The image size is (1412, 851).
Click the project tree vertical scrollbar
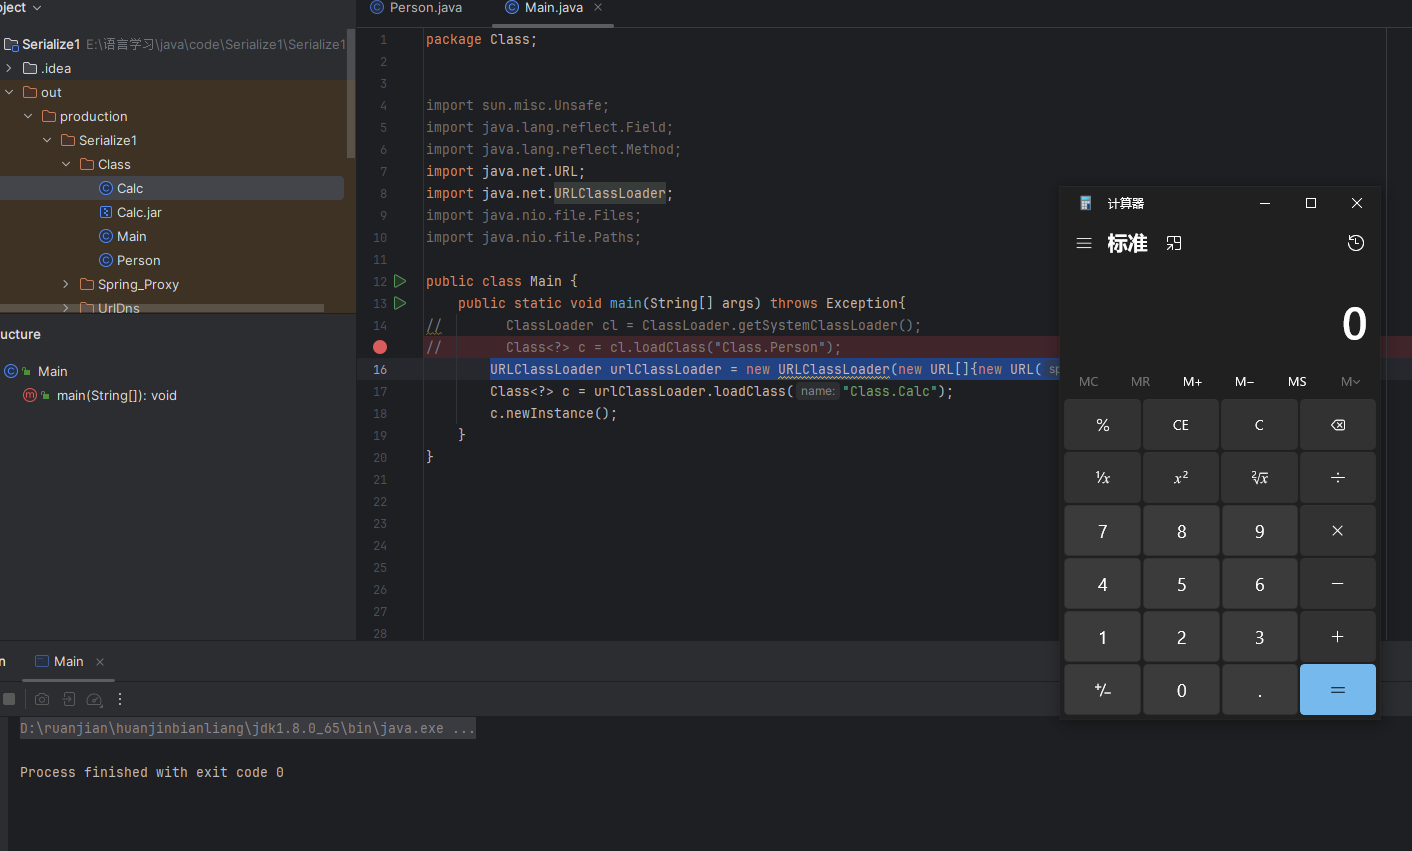[x=350, y=93]
